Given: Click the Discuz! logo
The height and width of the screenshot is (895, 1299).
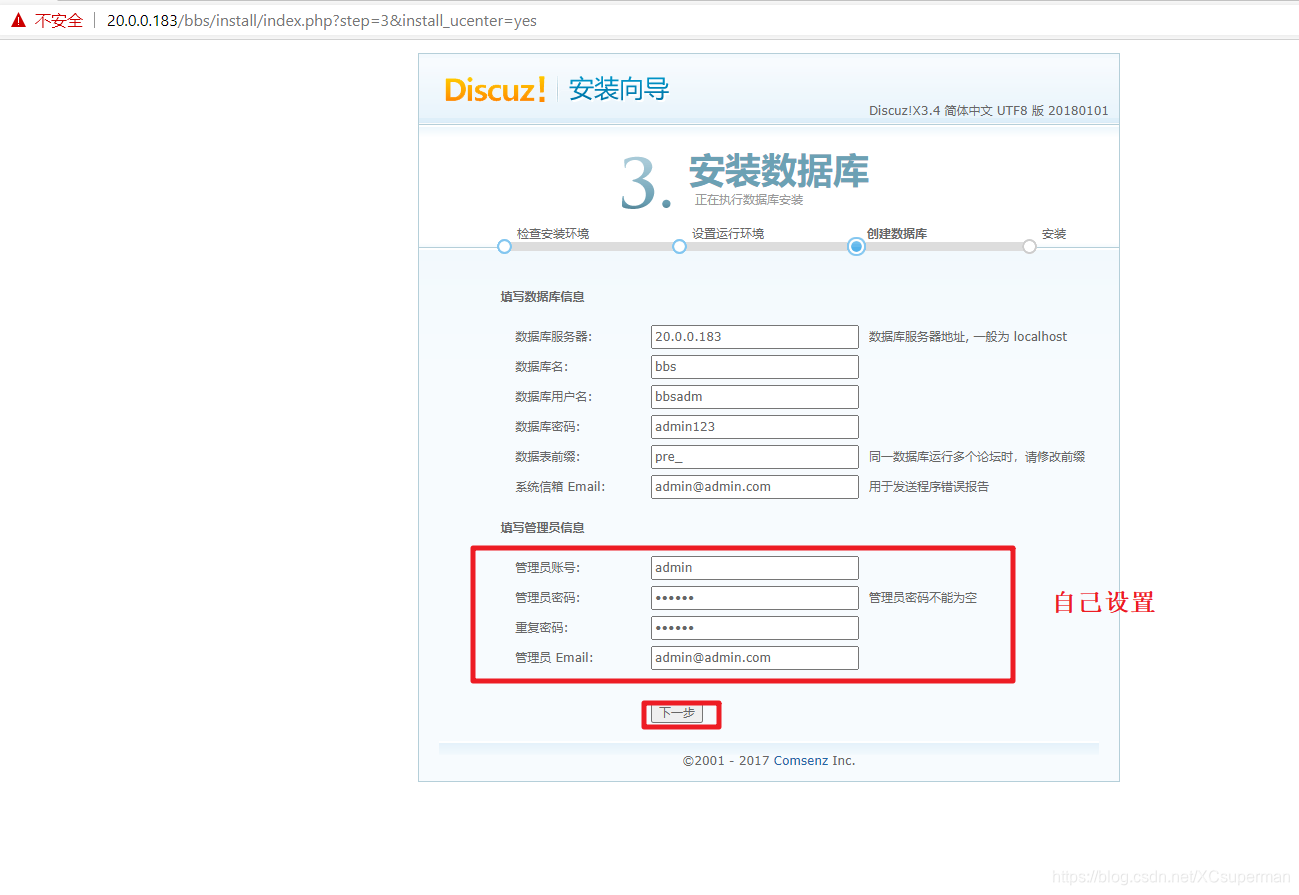Looking at the screenshot, I should coord(495,89).
